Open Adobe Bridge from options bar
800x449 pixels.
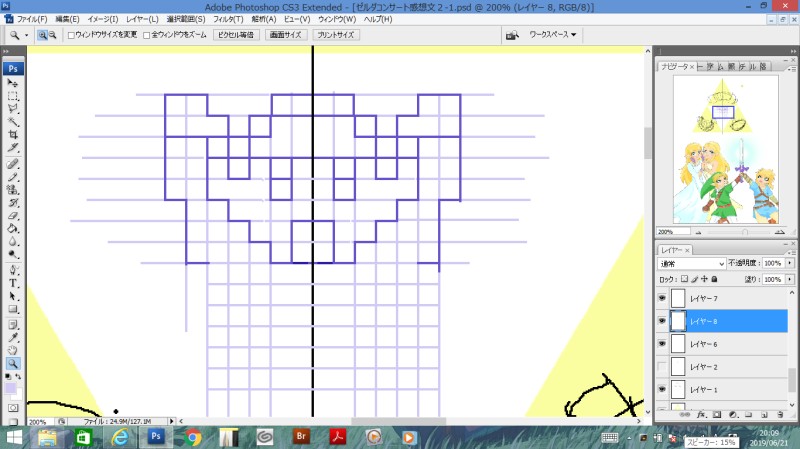click(512, 35)
